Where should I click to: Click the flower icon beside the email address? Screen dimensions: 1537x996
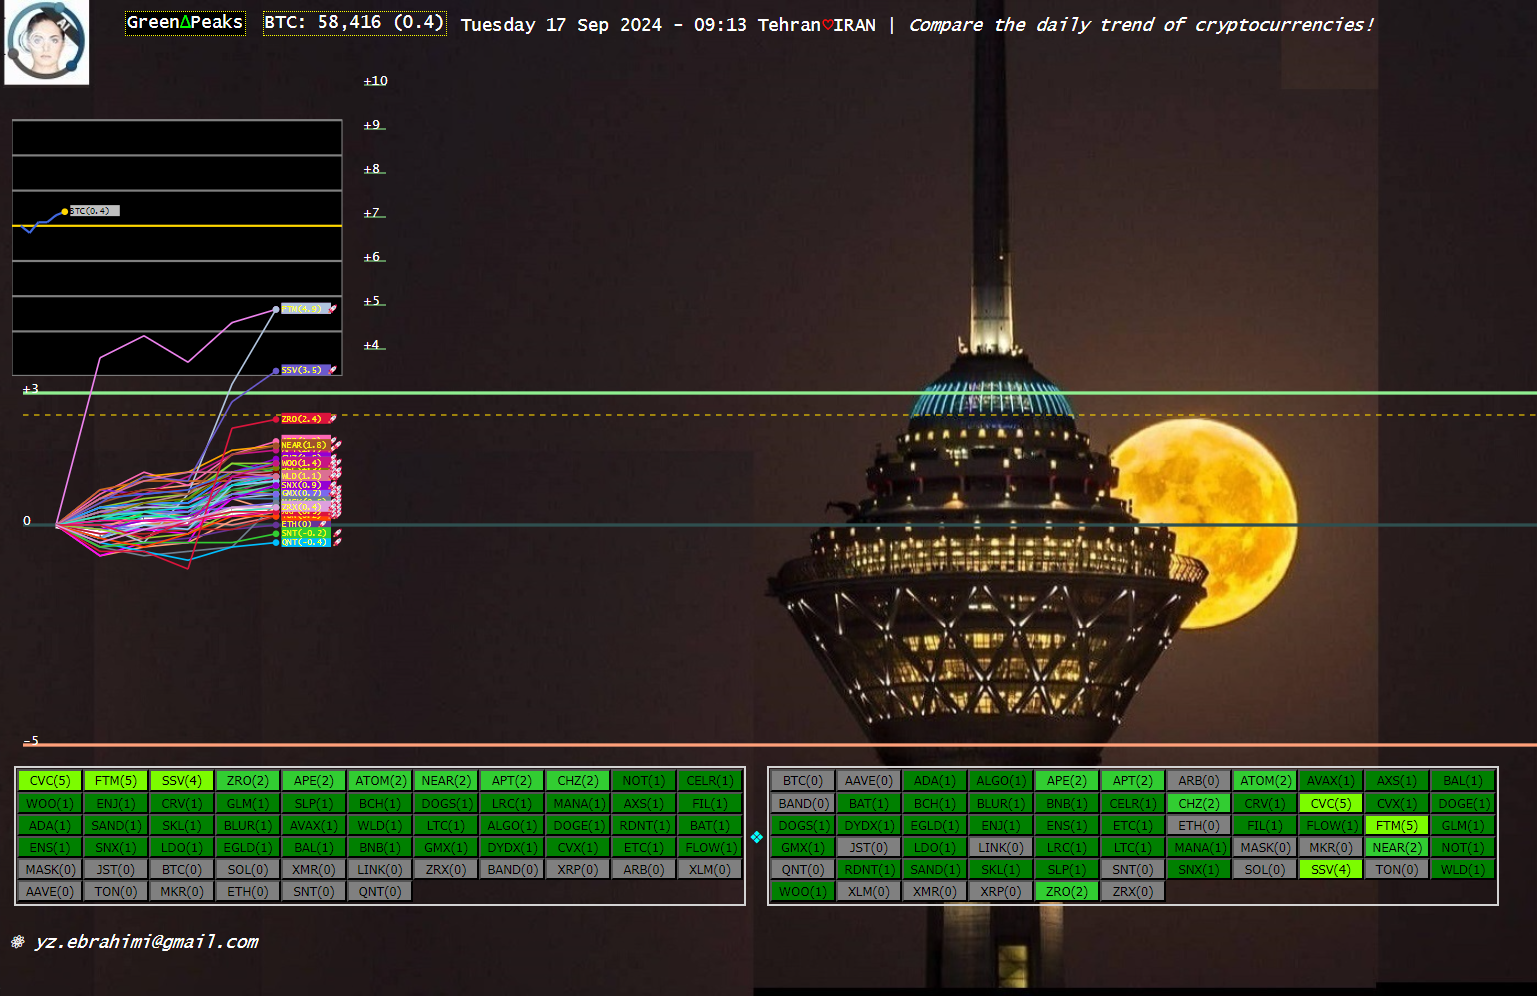click(x=18, y=941)
